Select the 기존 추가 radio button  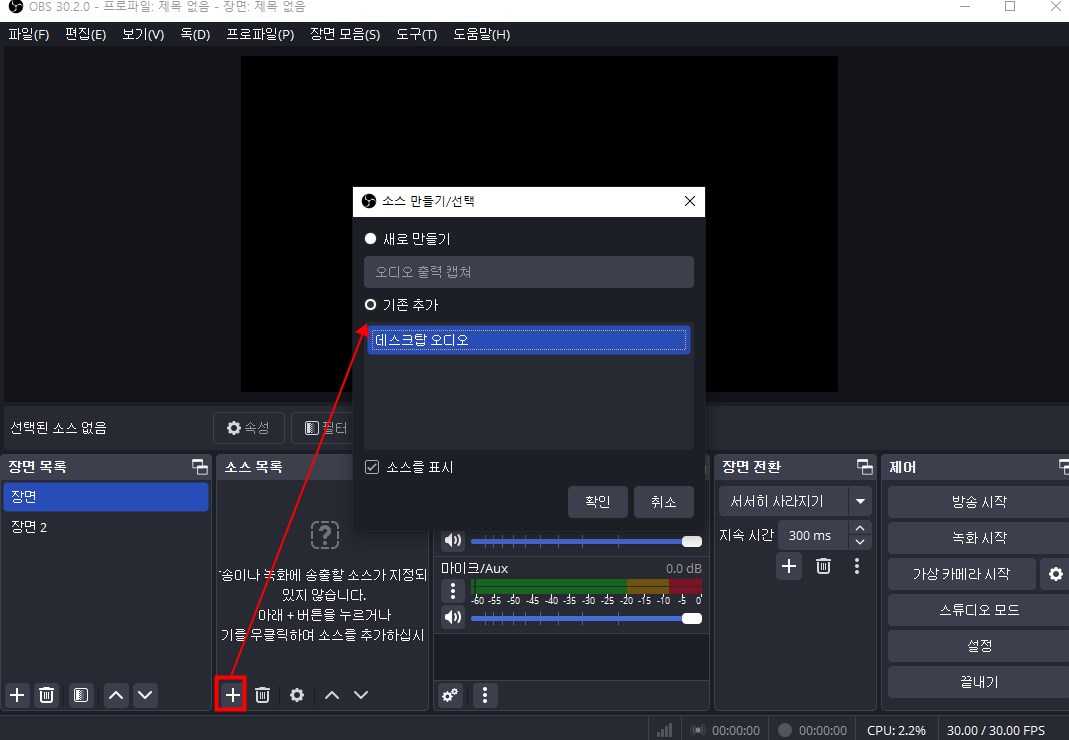(371, 305)
